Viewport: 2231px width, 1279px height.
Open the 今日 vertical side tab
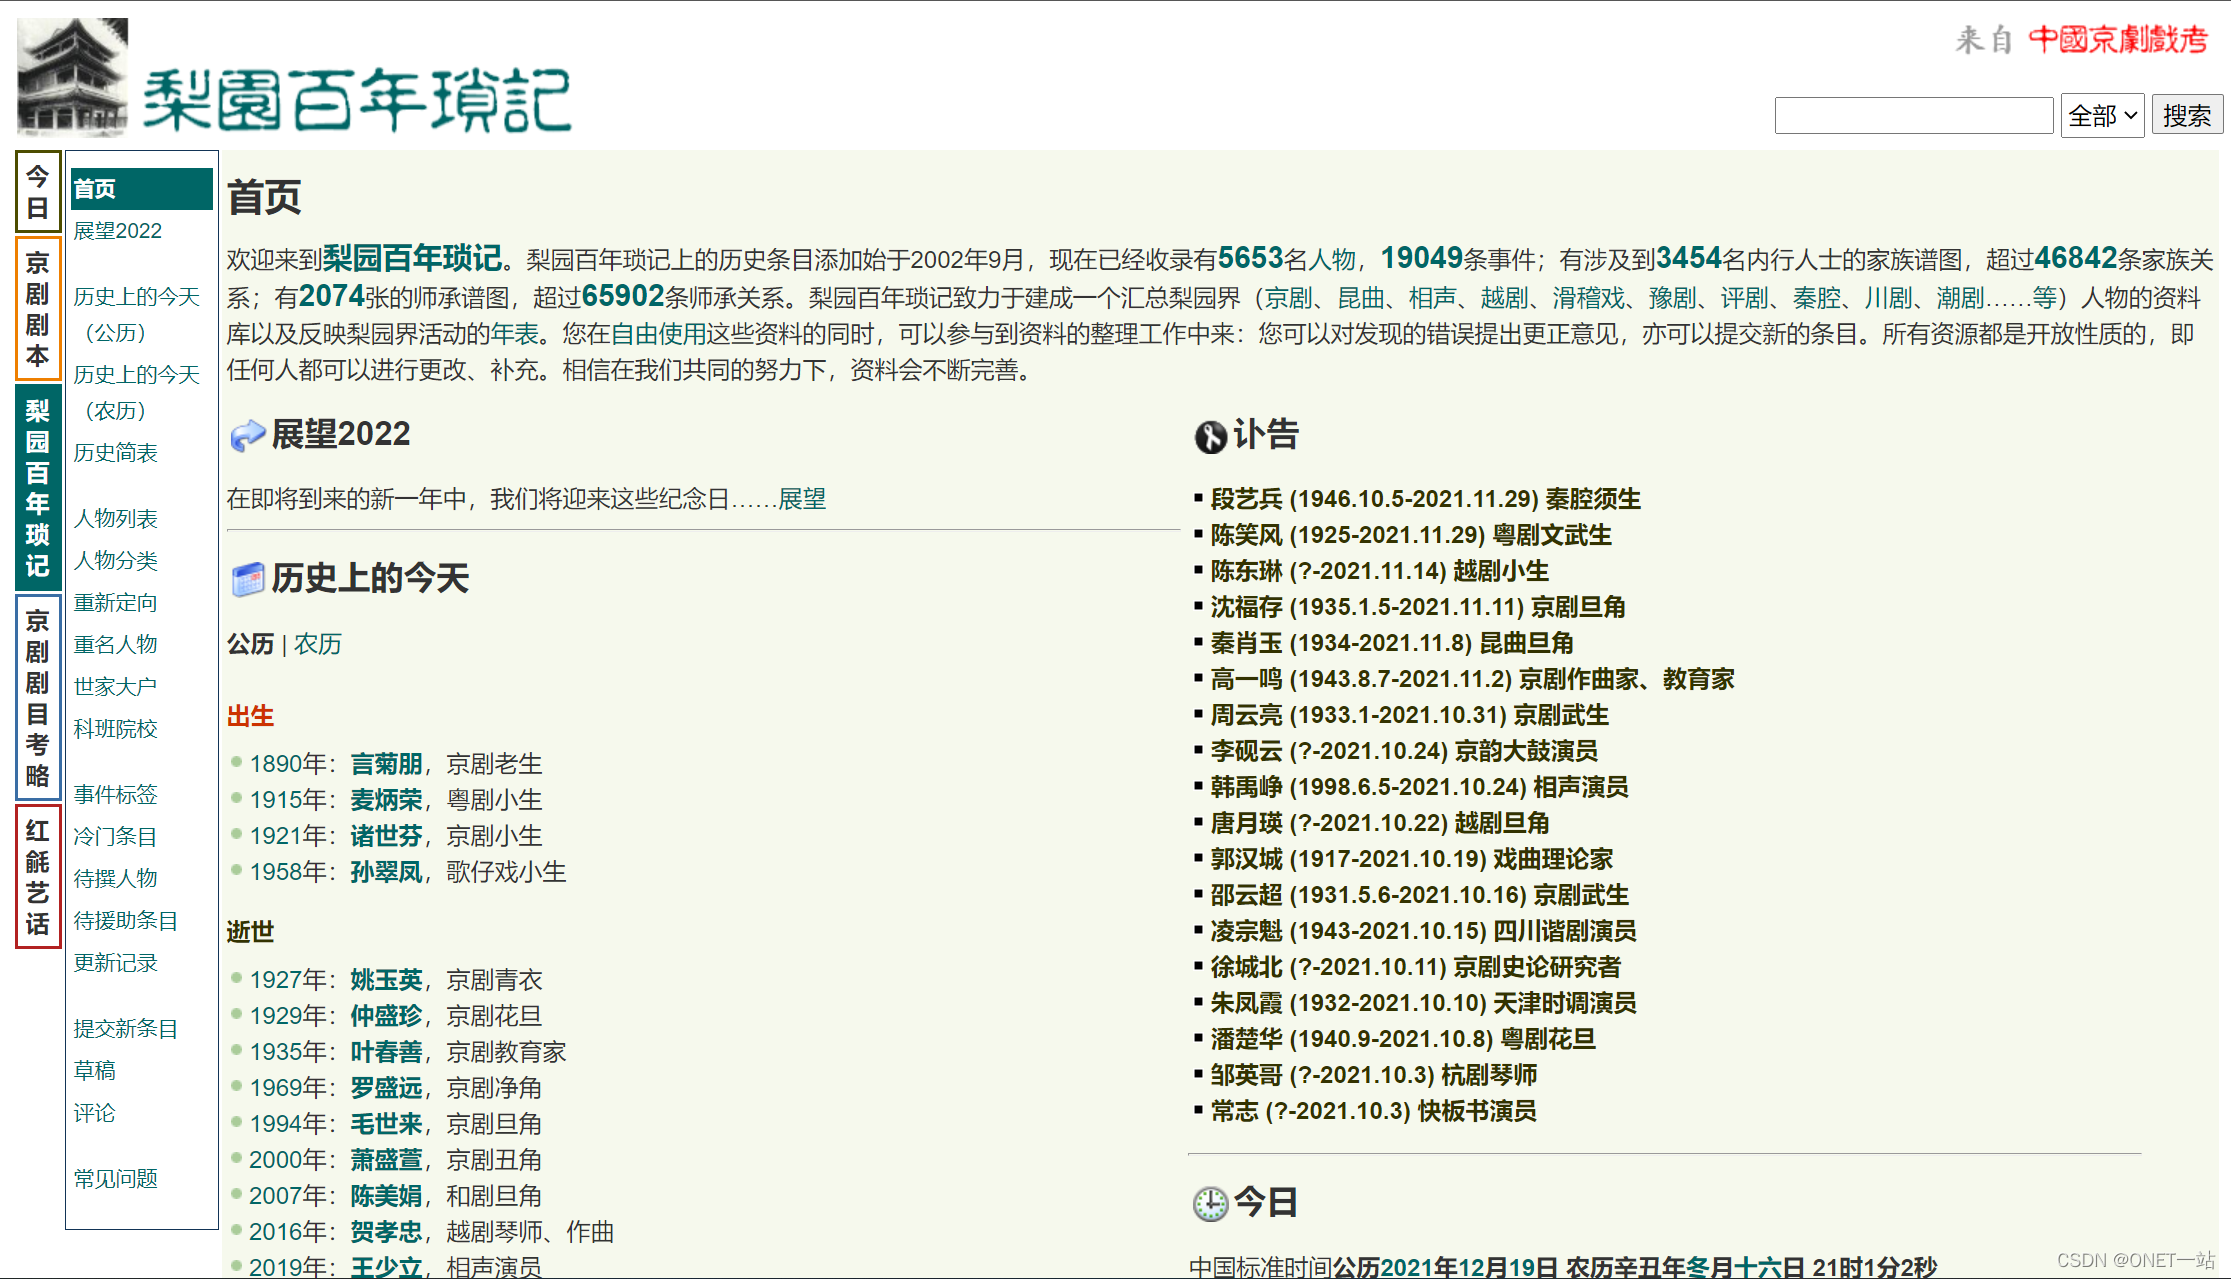[38, 192]
